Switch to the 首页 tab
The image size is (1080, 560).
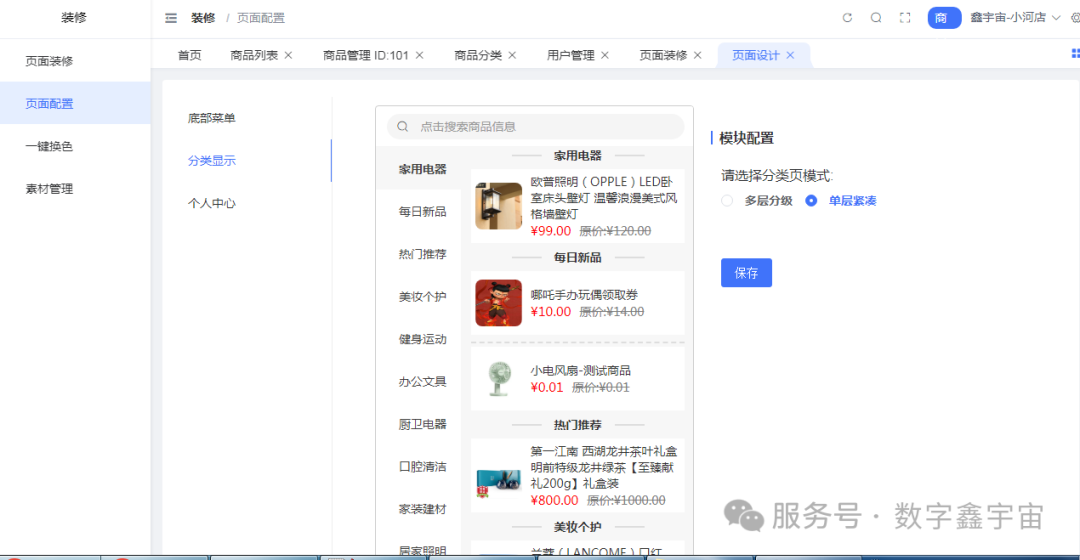(189, 55)
